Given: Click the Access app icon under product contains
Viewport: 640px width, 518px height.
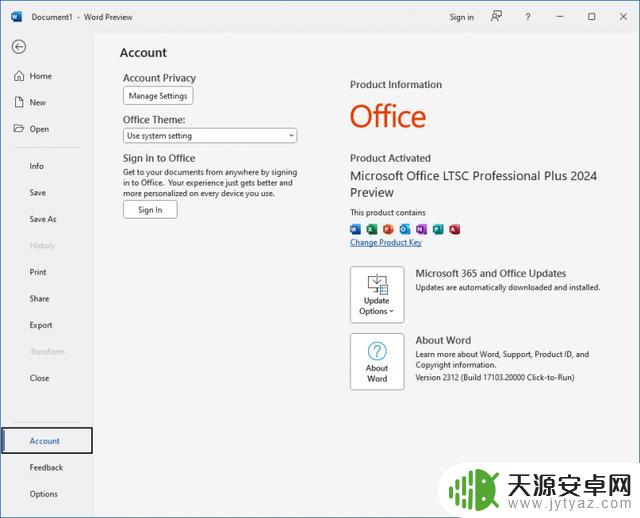Looking at the screenshot, I should click(454, 229).
